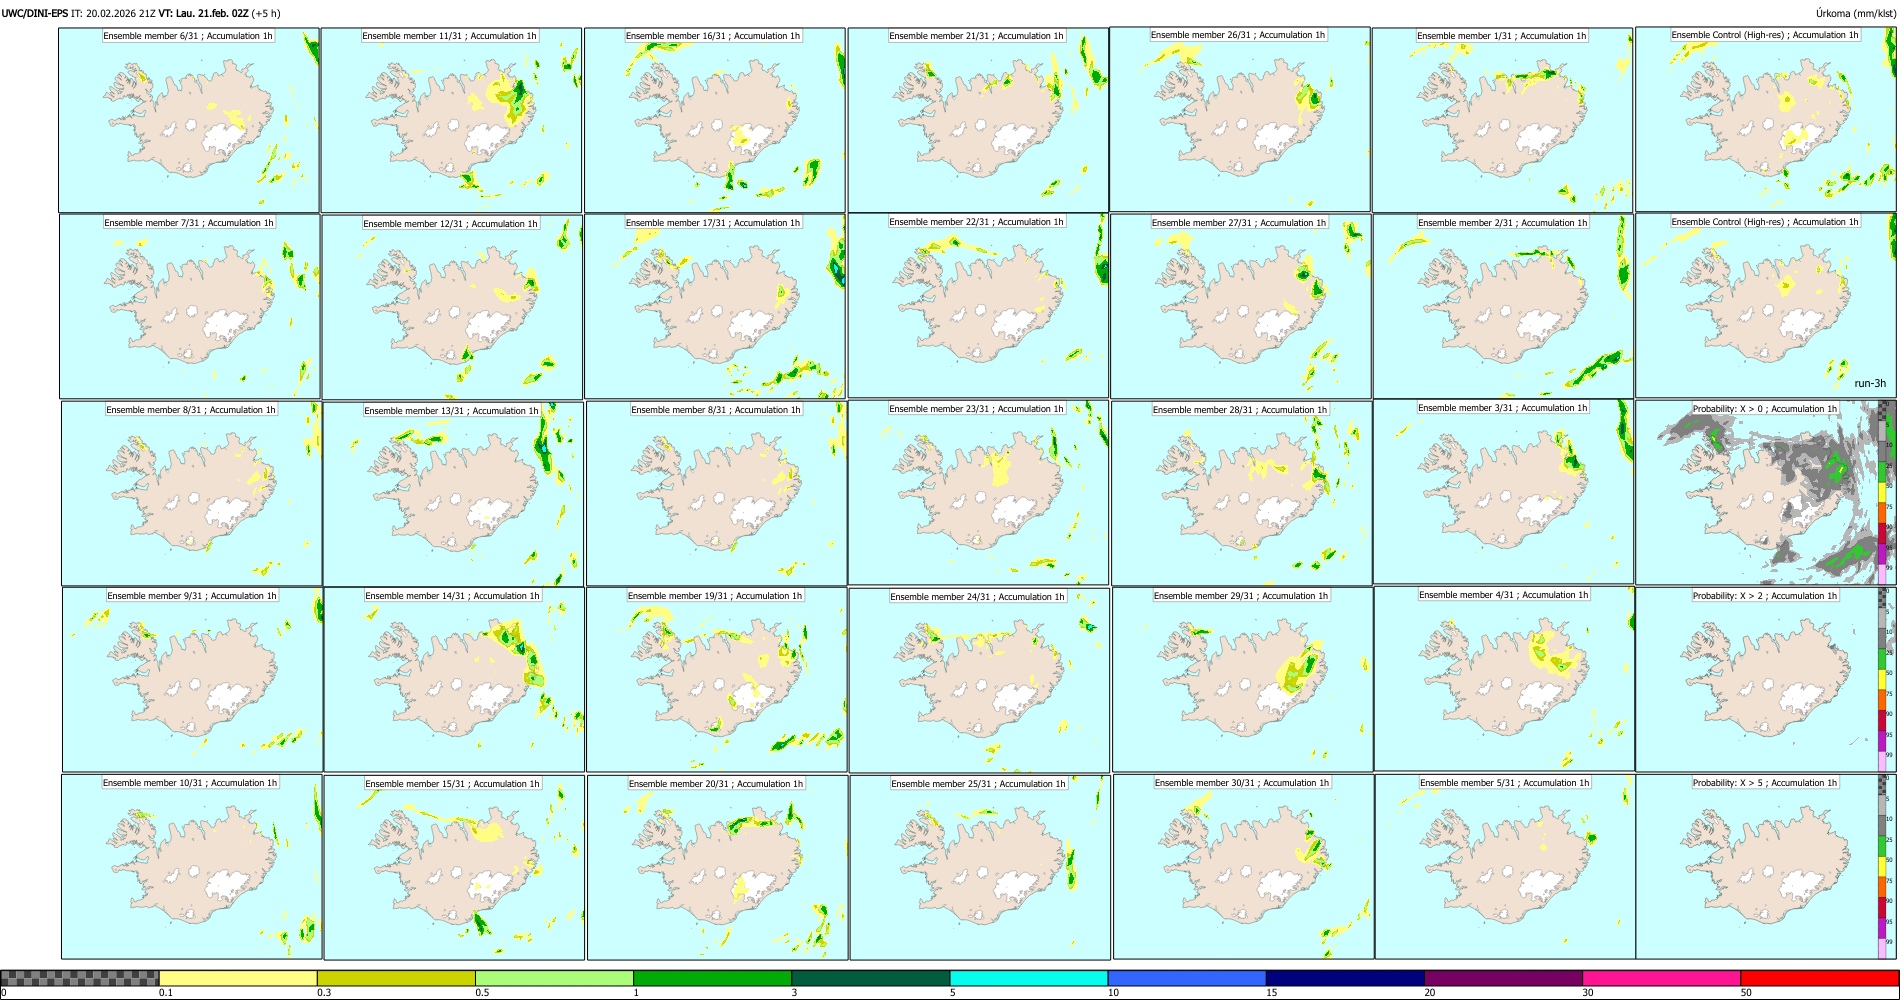The width and height of the screenshot is (1900, 1000).
Task: Select the purple 20–30 legend swatch
Action: point(1503,978)
